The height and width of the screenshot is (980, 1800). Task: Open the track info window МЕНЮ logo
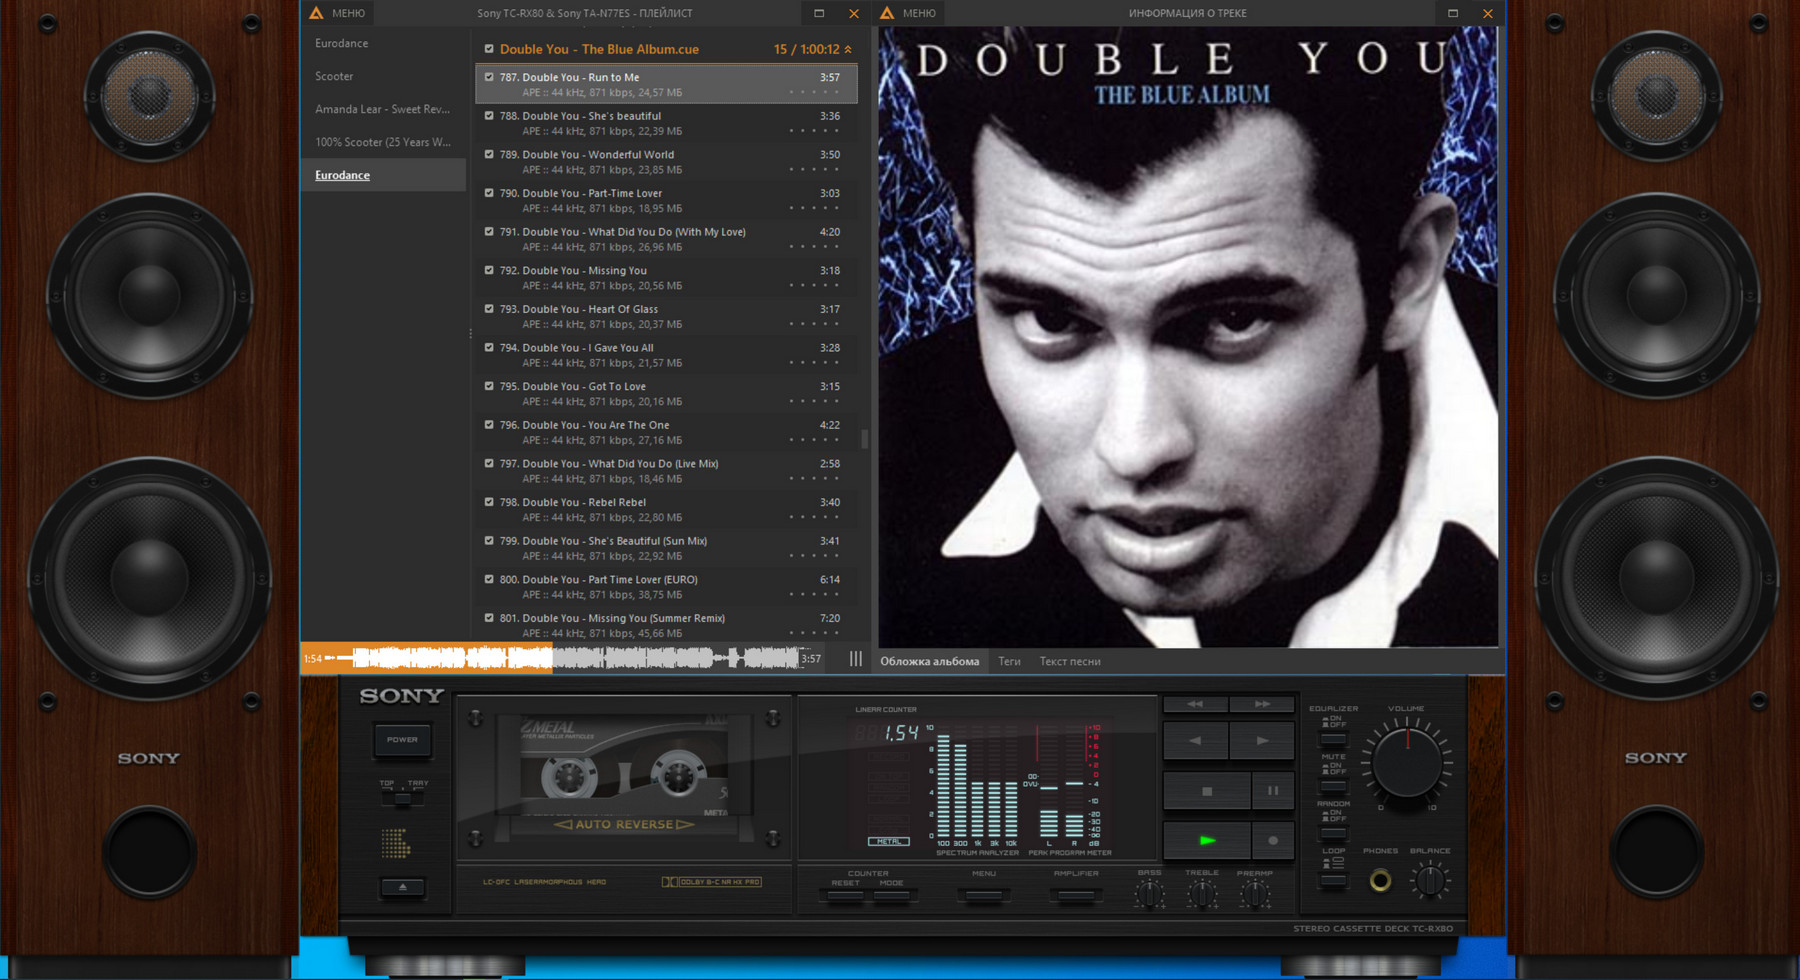coord(887,13)
